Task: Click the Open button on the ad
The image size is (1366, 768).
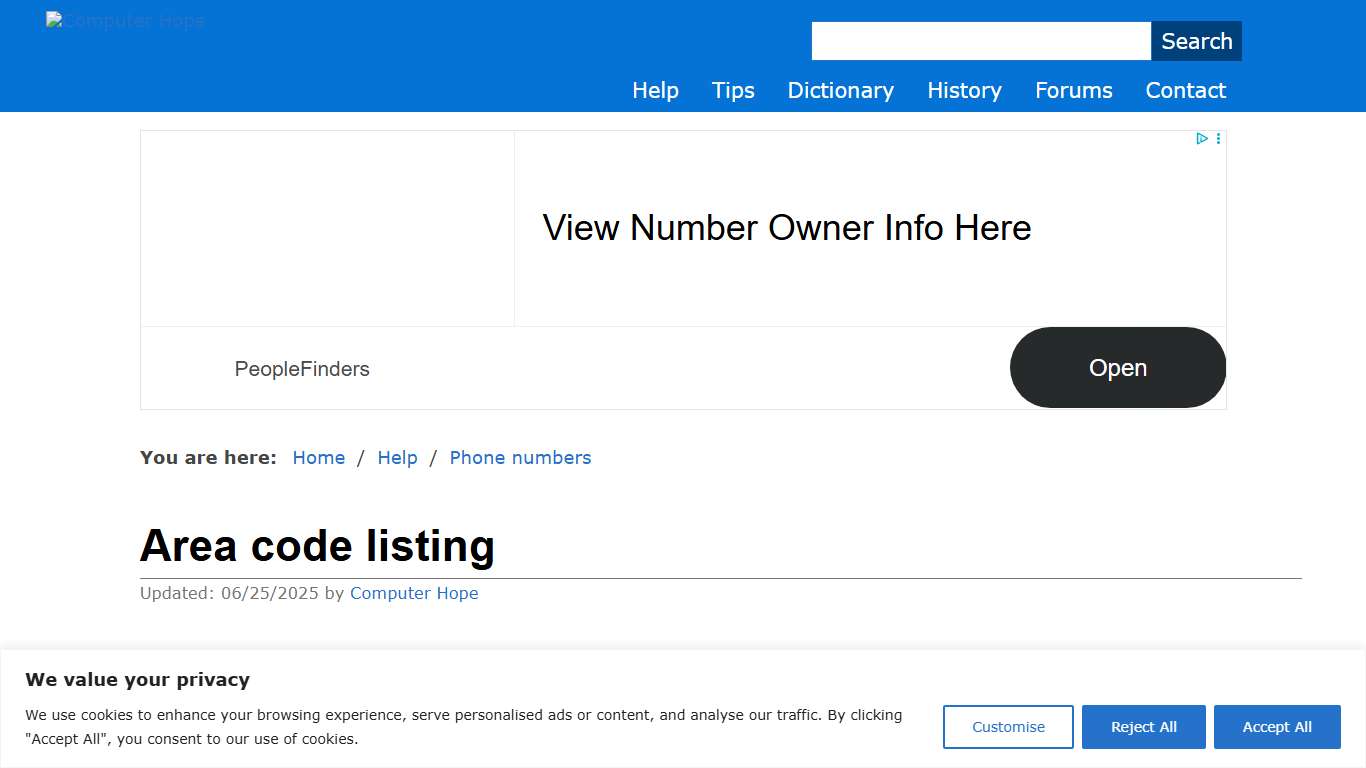Action: pos(1117,367)
